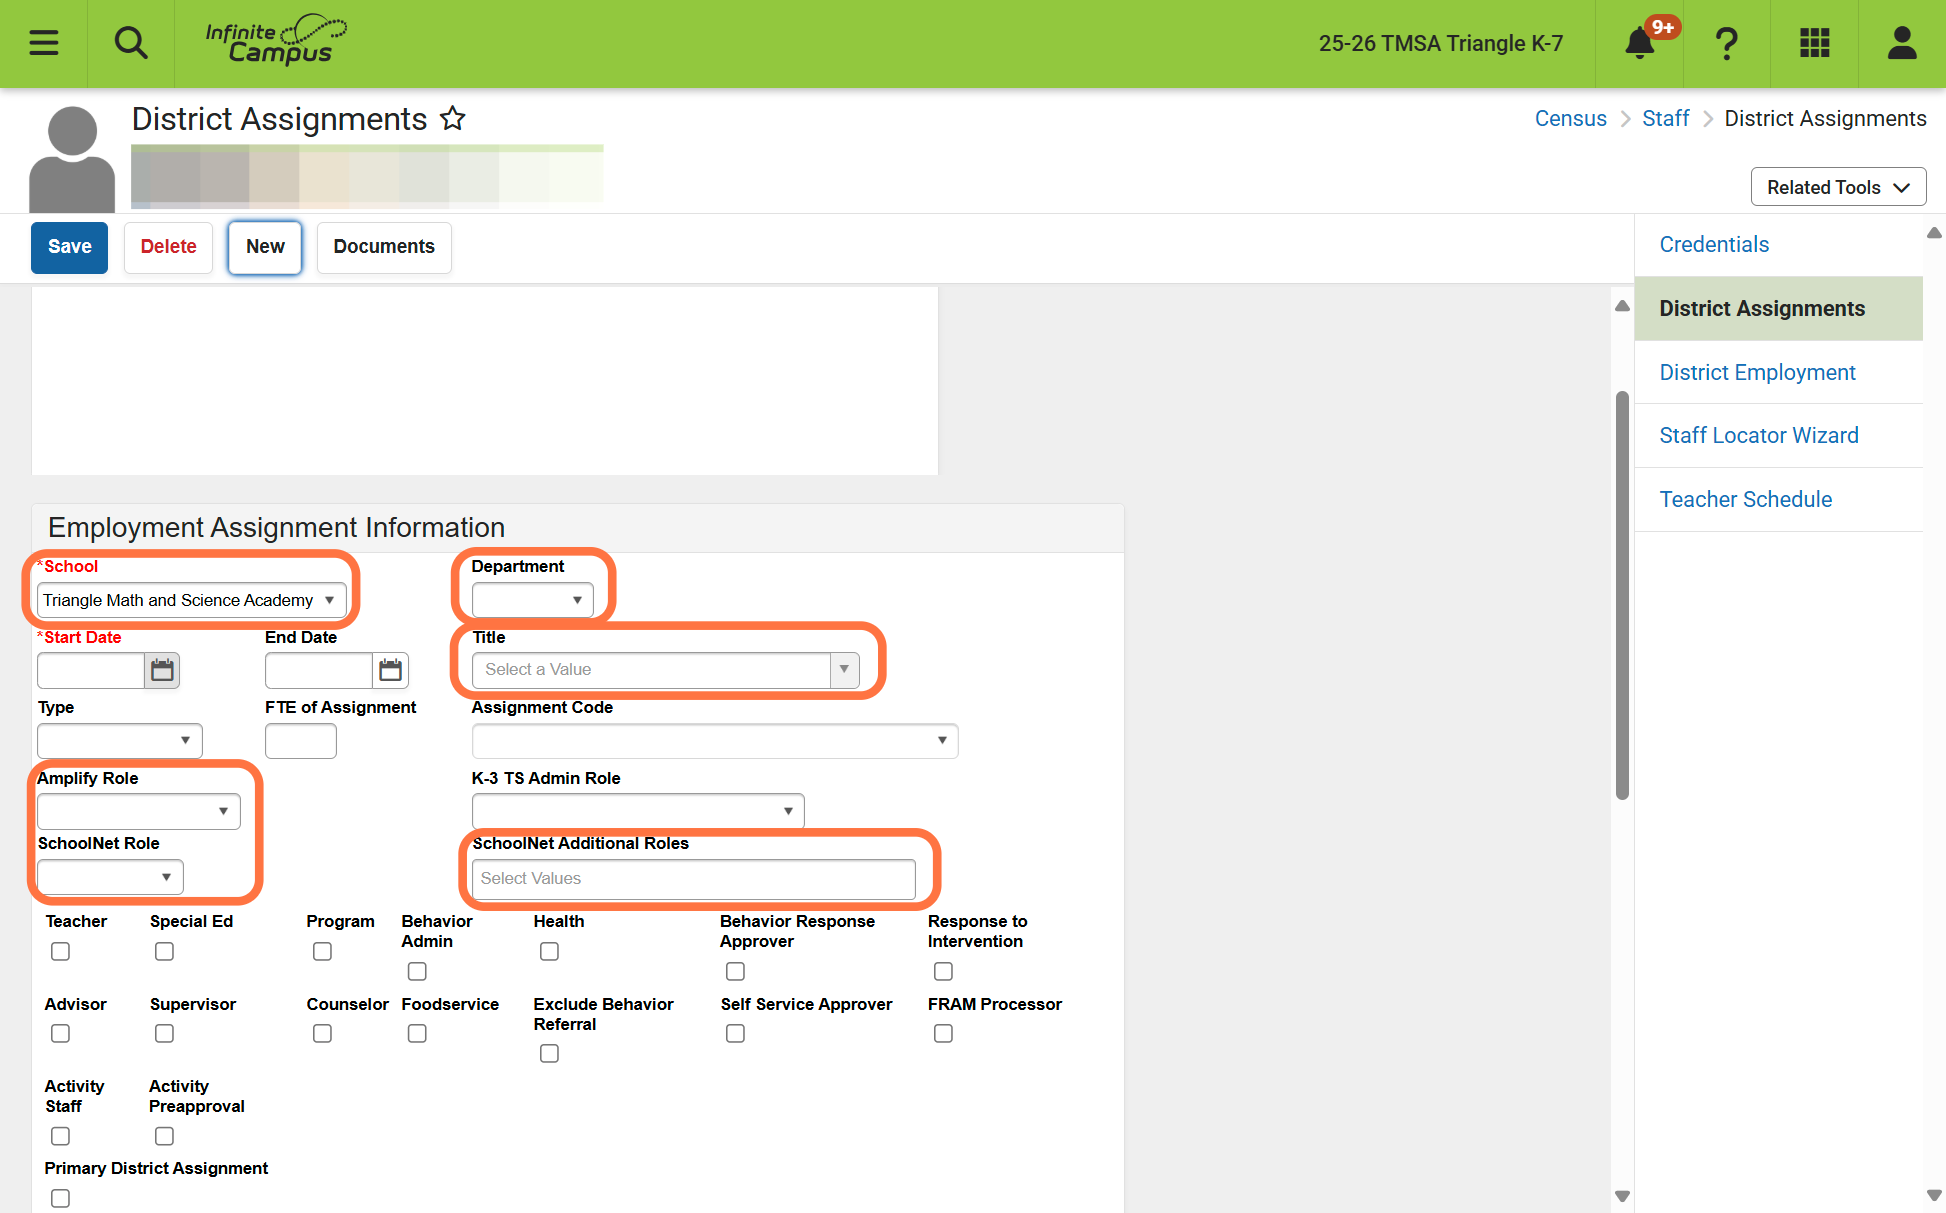Check the Teacher checkbox
The width and height of the screenshot is (1946, 1213).
tap(60, 951)
